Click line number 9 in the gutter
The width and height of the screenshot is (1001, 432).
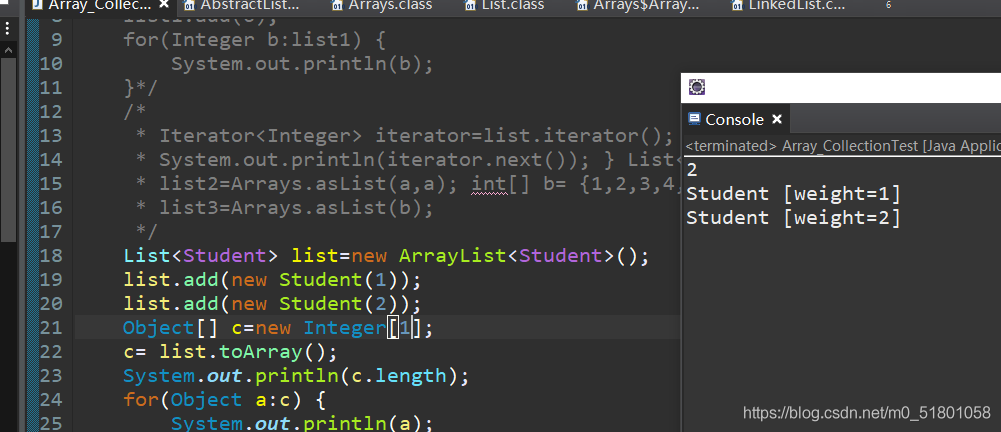[56, 40]
